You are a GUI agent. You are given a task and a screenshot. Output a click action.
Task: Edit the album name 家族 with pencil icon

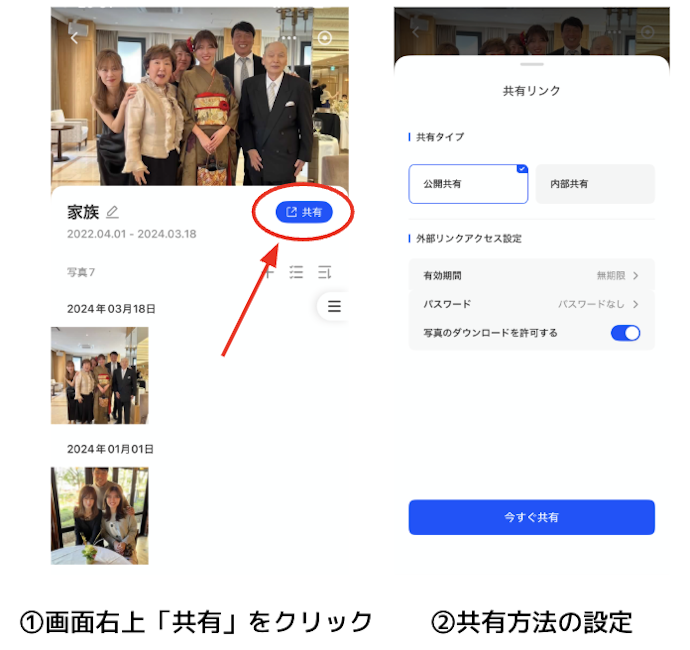point(113,212)
